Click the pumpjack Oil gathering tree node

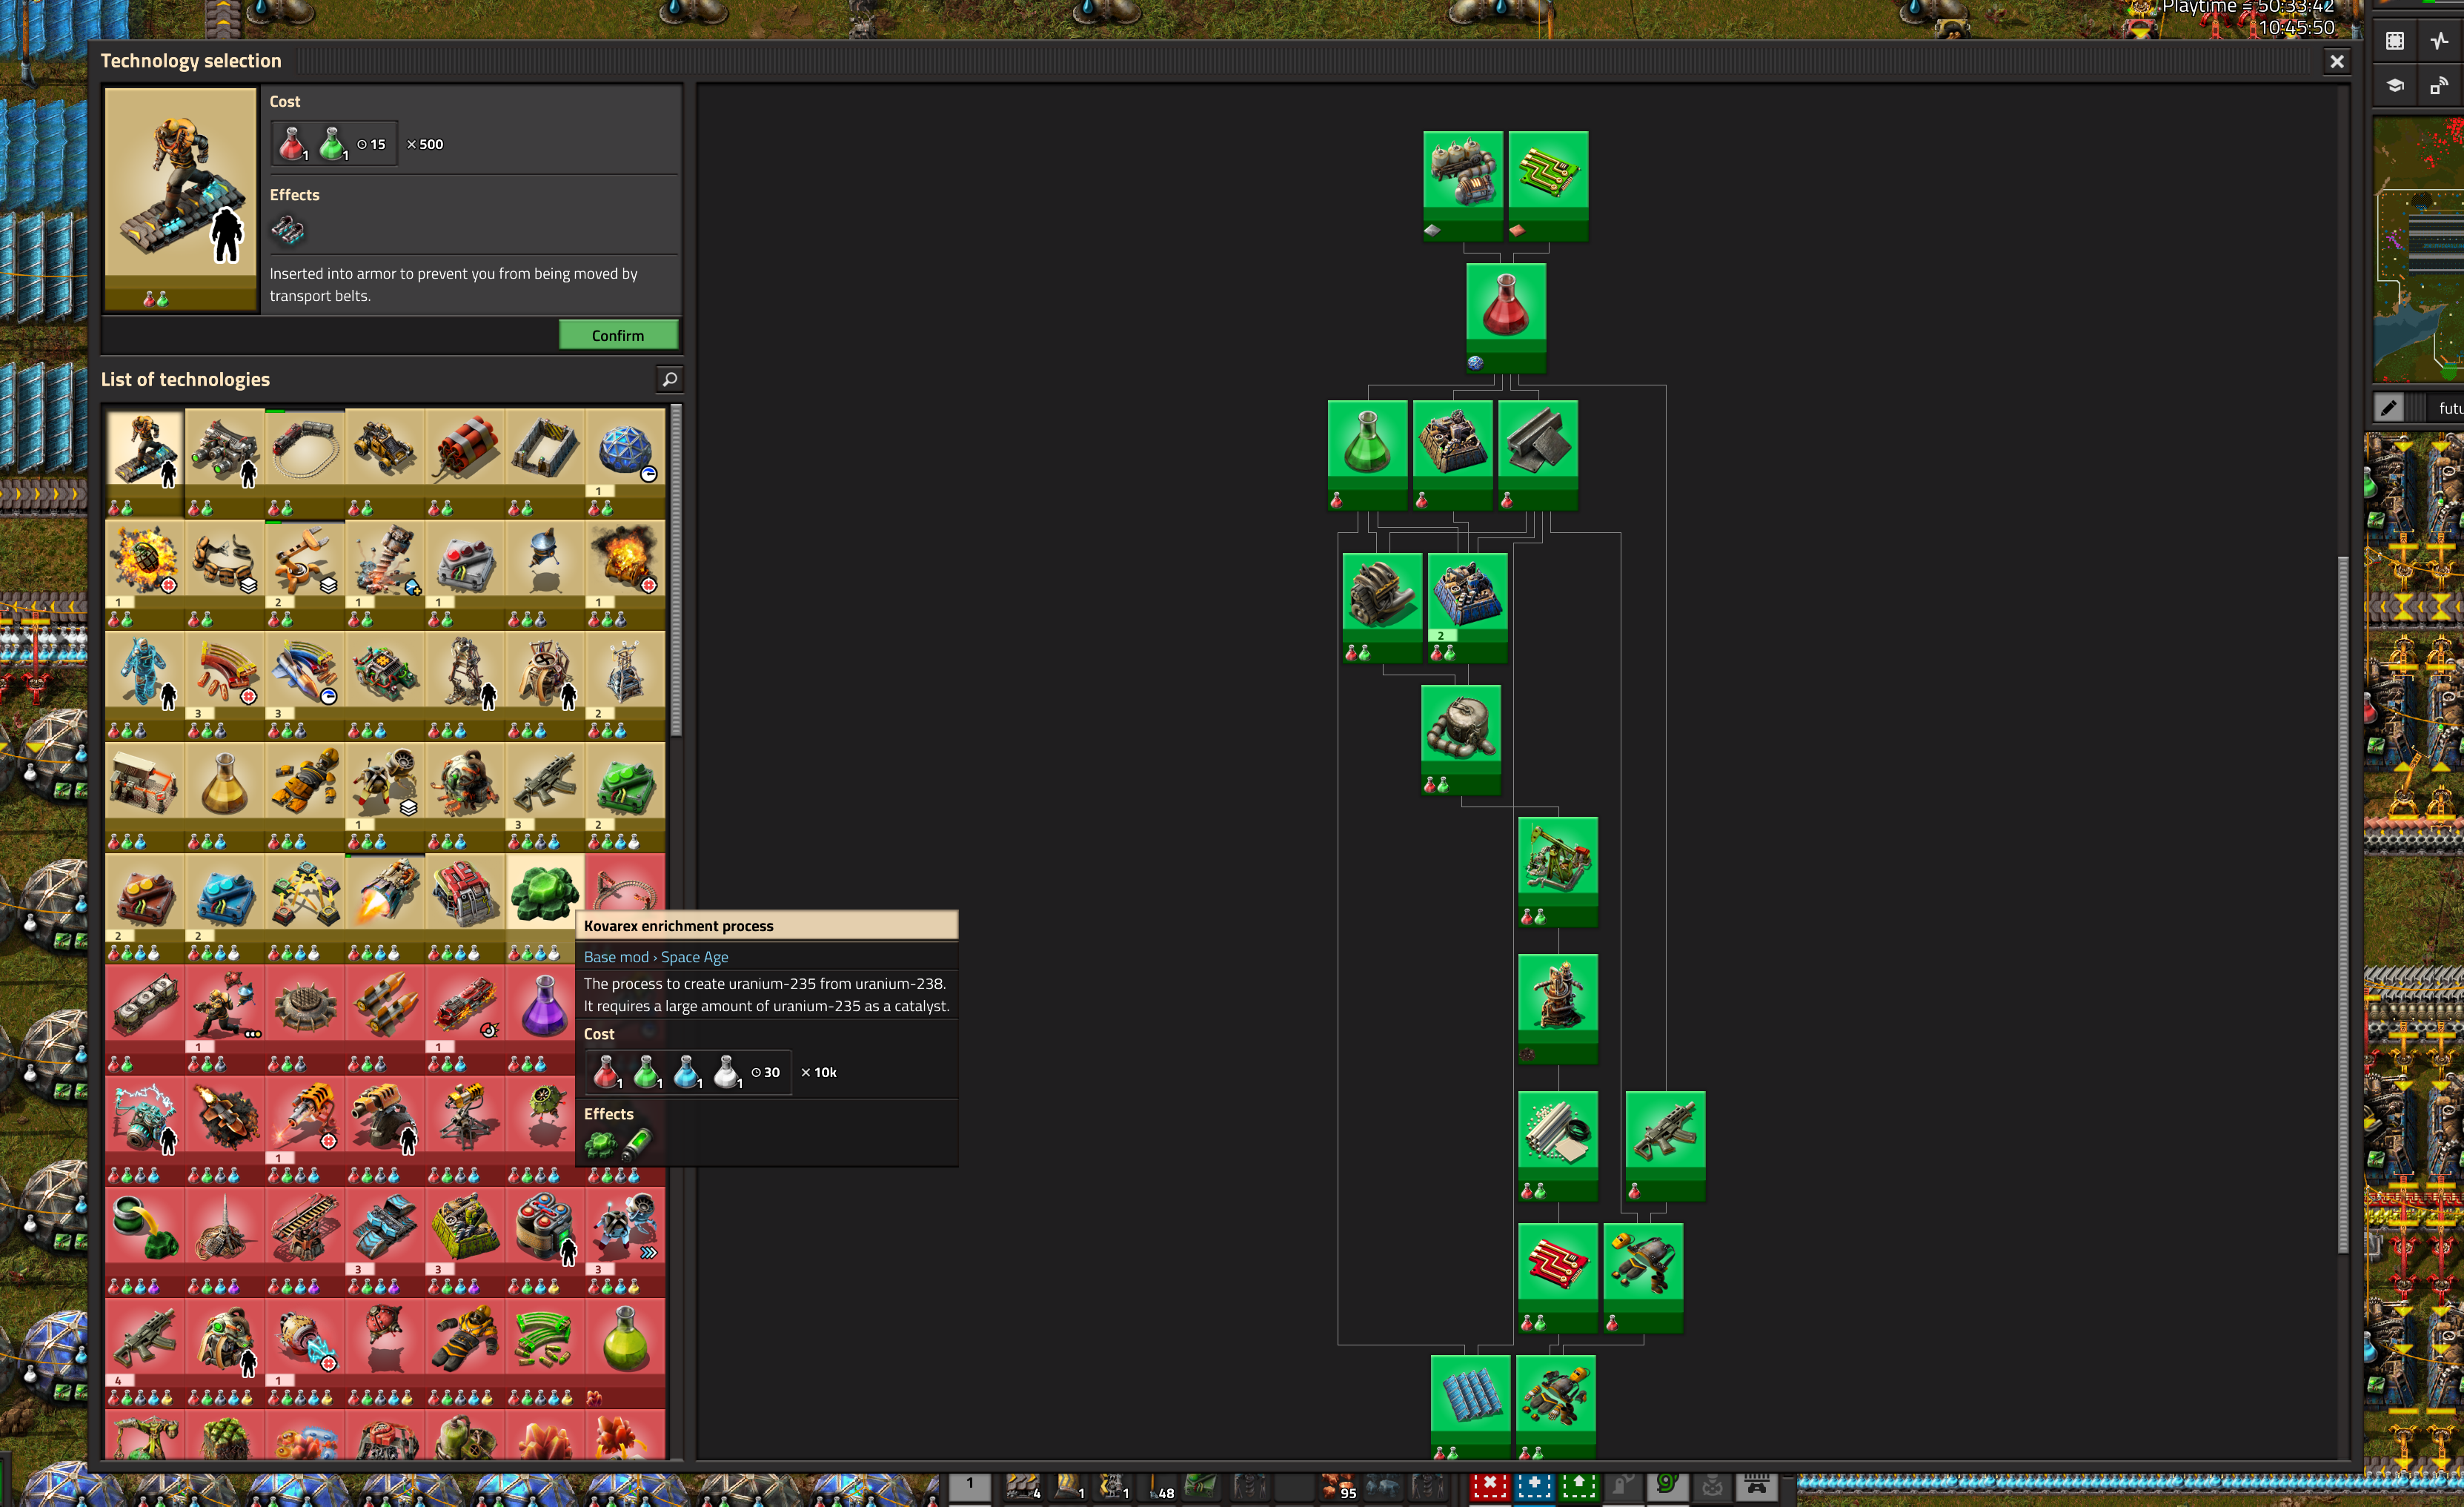click(x=1557, y=872)
